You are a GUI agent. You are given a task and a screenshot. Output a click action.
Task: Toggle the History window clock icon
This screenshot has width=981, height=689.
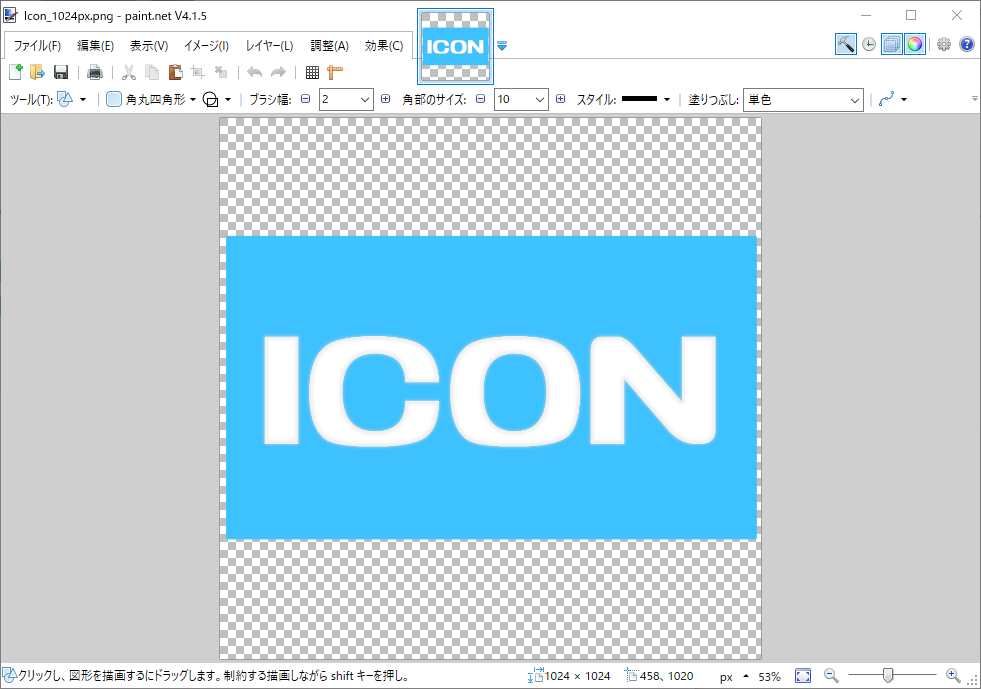869,44
